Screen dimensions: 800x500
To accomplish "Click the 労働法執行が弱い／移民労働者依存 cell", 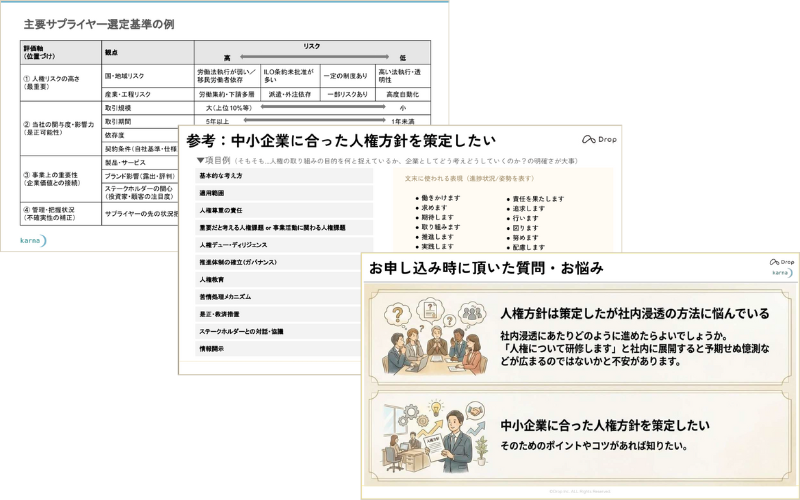I will tap(227, 76).
